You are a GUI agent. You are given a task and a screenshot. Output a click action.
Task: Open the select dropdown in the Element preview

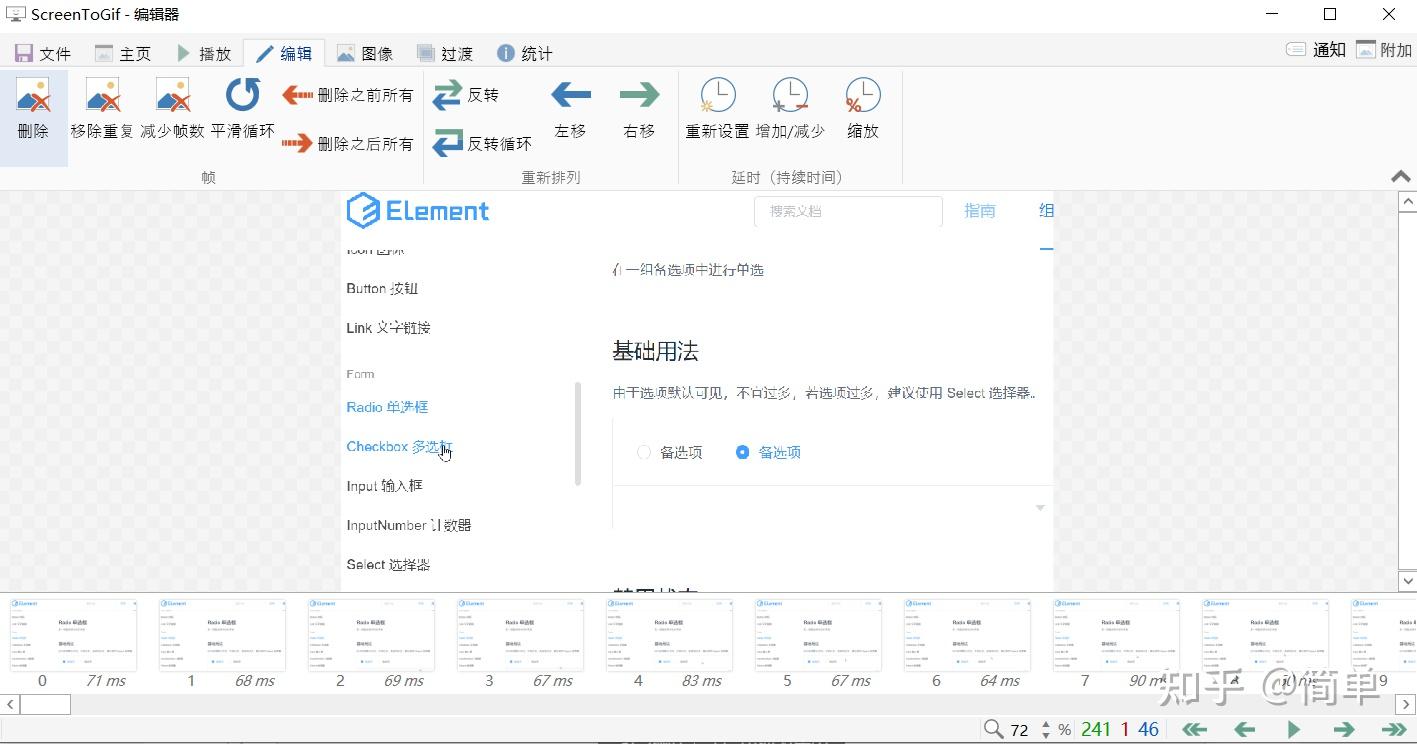(x=1038, y=508)
